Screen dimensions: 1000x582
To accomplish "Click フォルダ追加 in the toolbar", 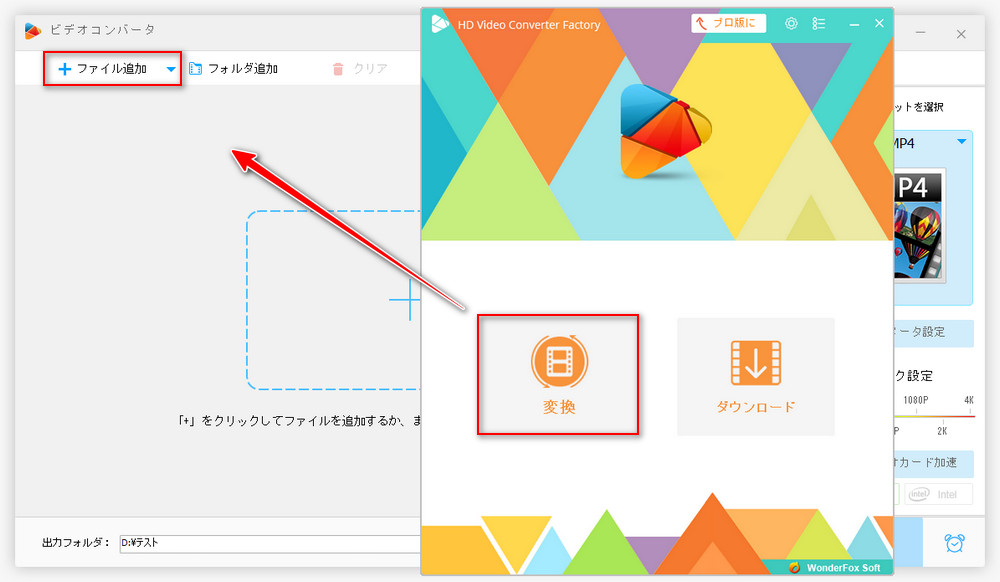I will (233, 68).
